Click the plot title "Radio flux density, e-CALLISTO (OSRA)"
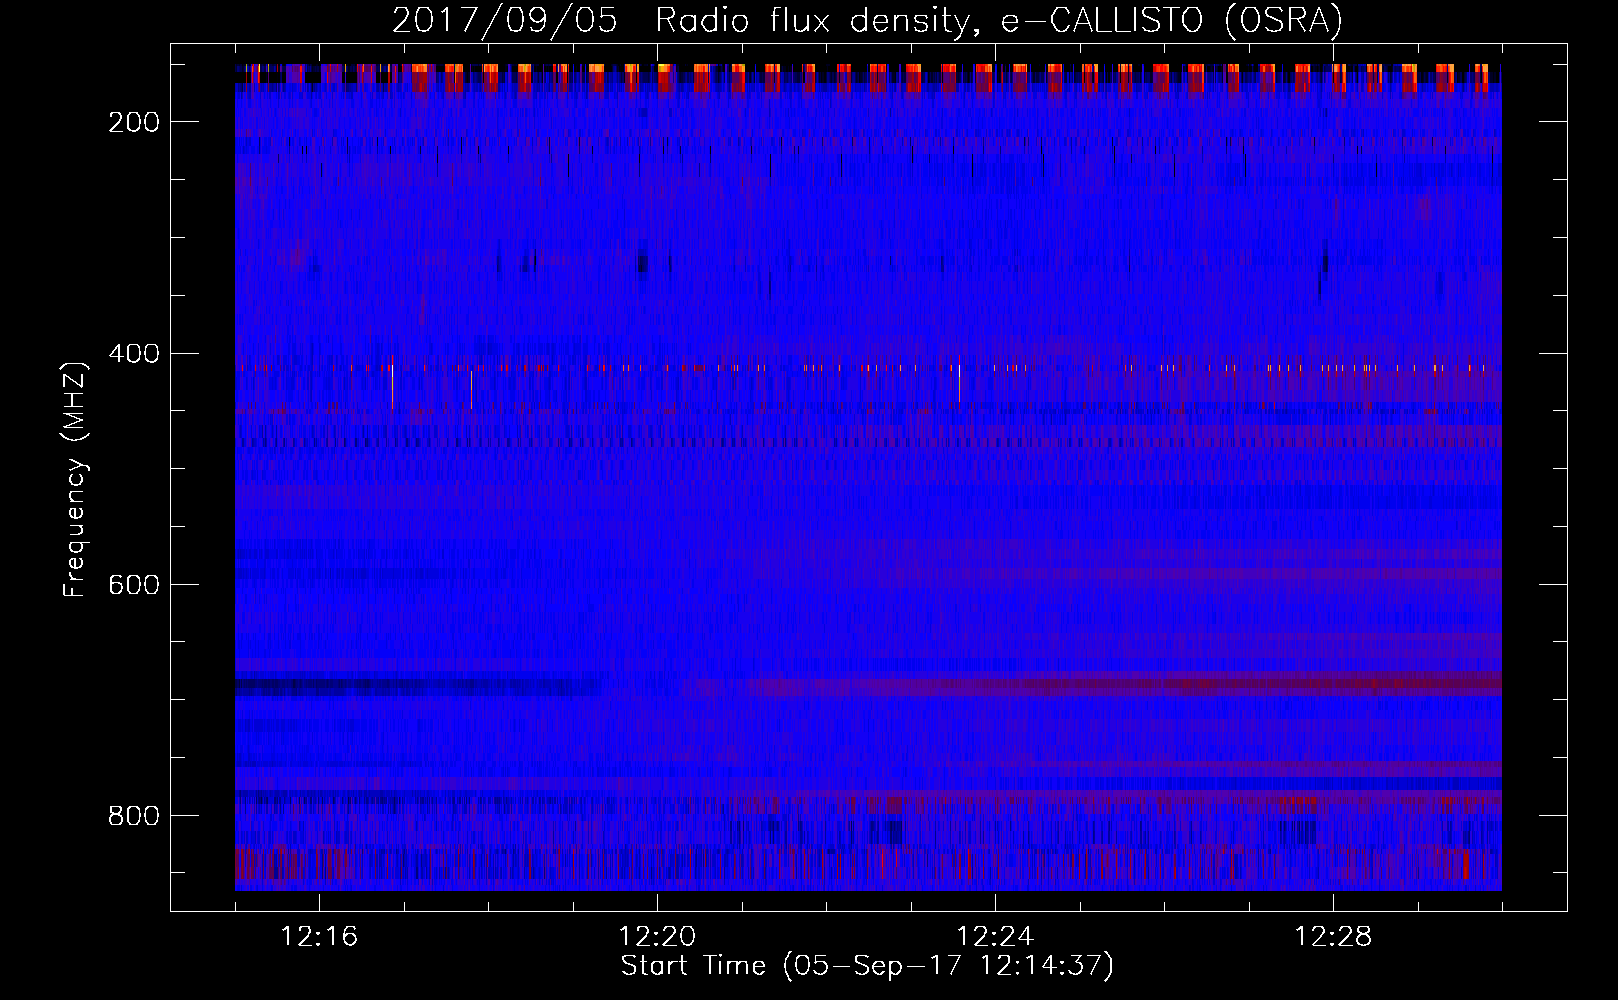 click(x=999, y=21)
